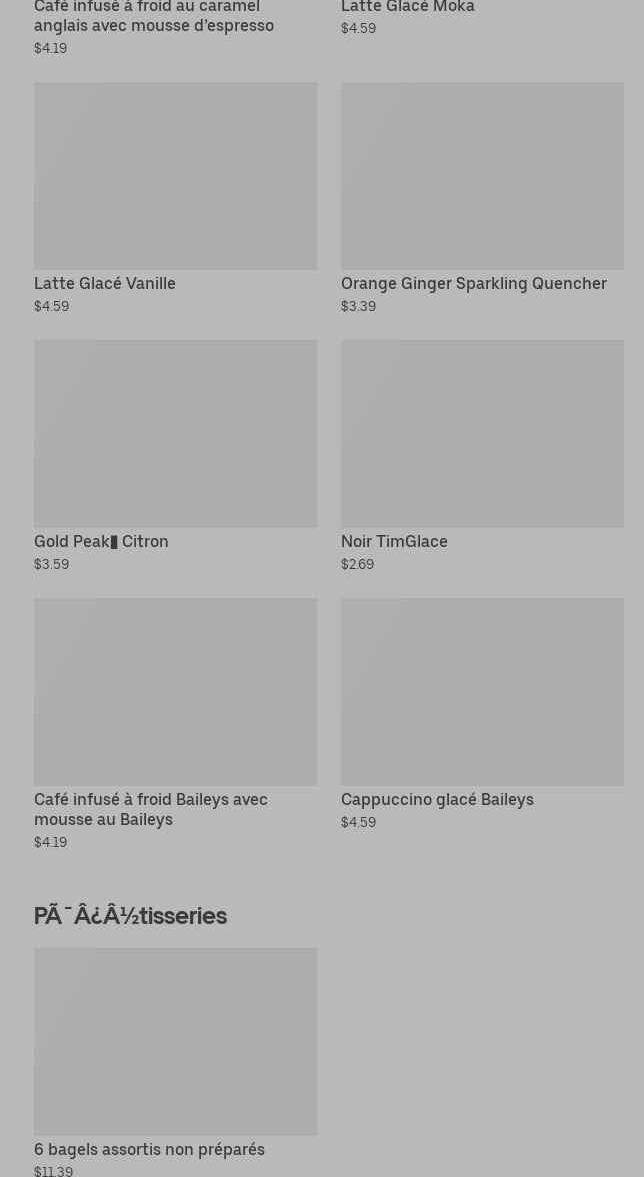The height and width of the screenshot is (1177, 644).
Task: Click the Gold Peak Citron name
Action: 101,541
